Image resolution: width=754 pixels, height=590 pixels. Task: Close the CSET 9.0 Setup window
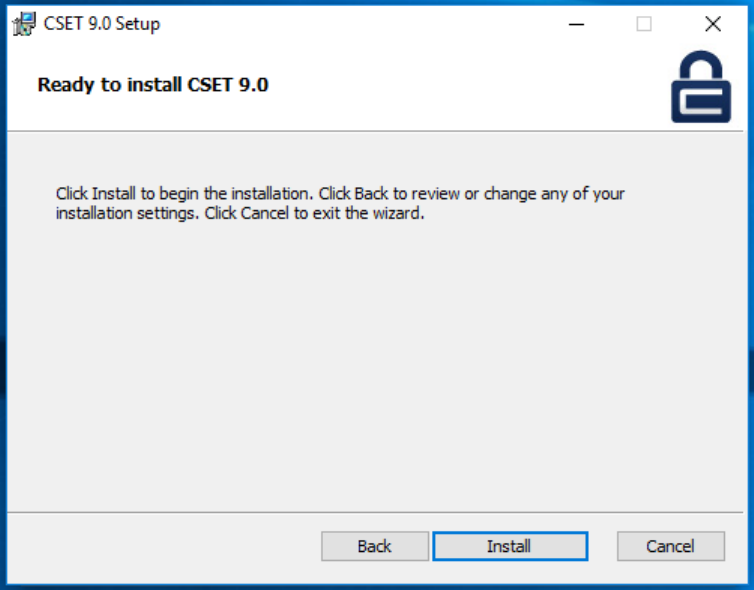pos(712,24)
